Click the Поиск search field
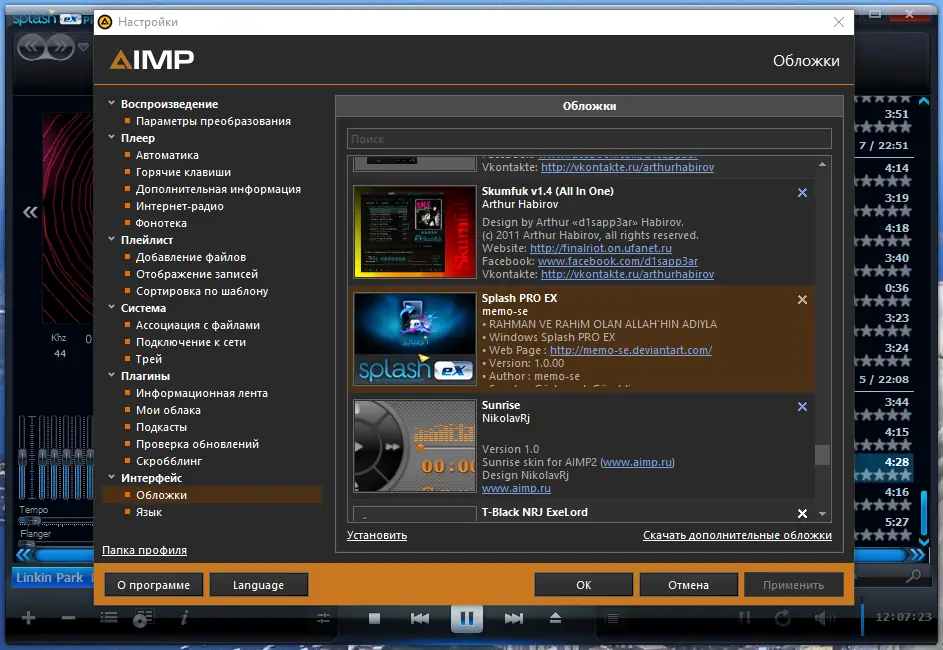This screenshot has width=943, height=650. click(589, 139)
